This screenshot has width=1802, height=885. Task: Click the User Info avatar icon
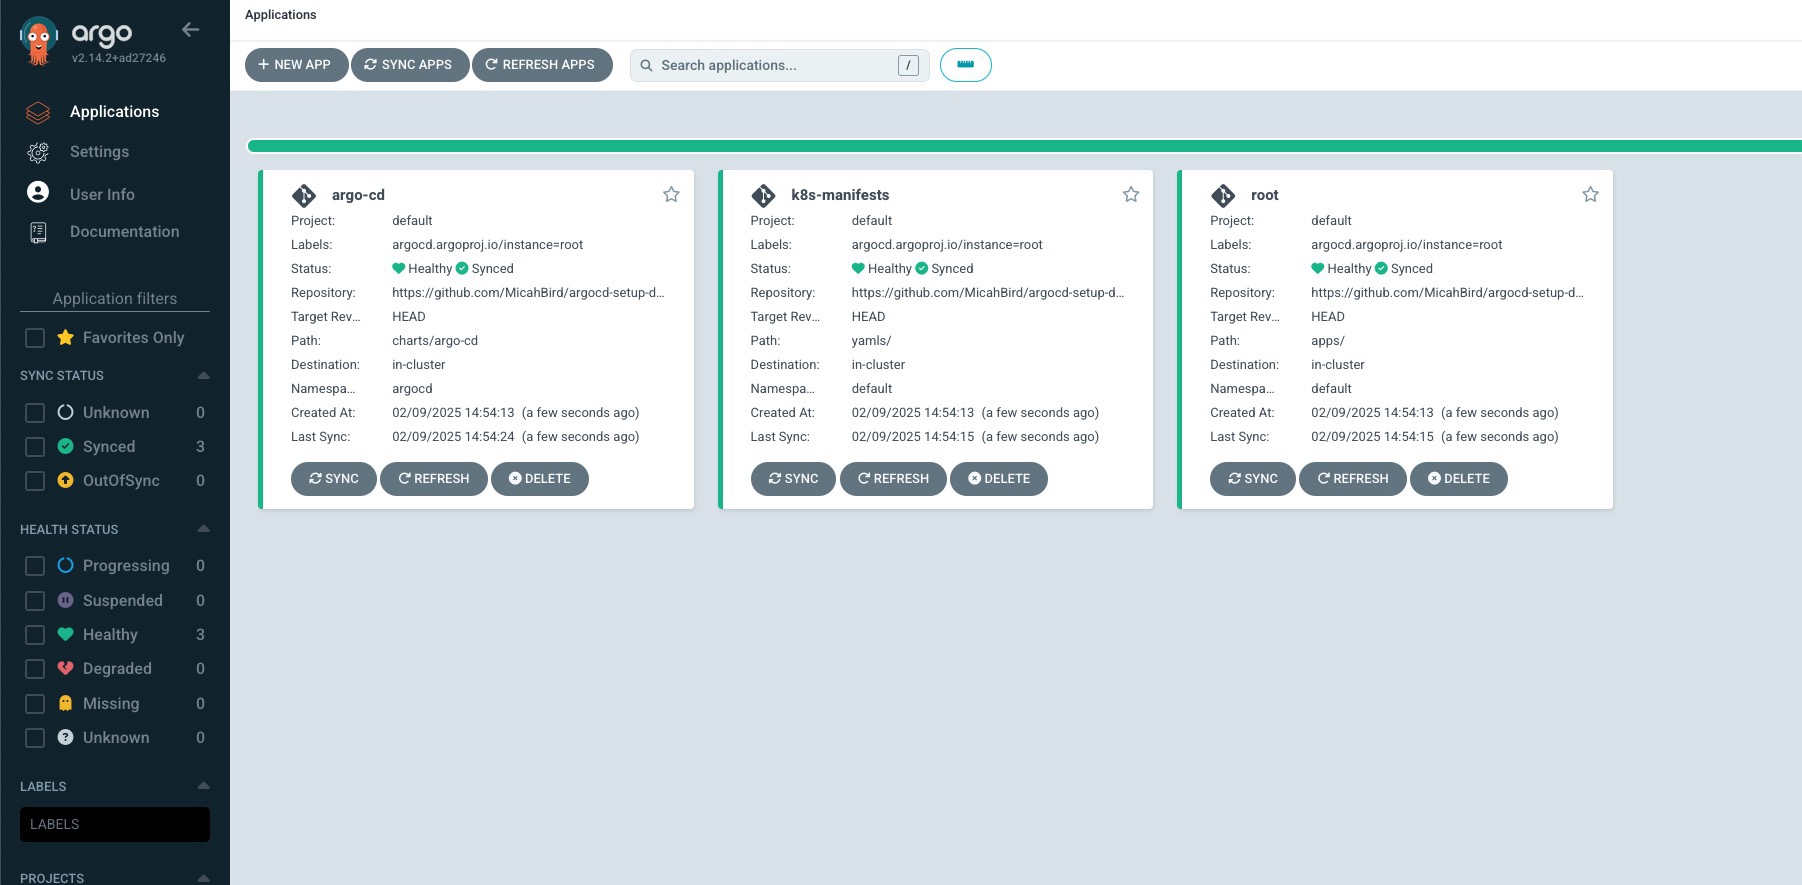coord(38,192)
